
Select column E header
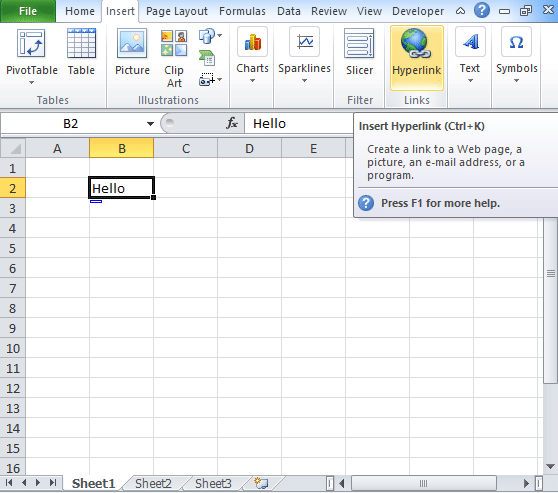(314, 148)
